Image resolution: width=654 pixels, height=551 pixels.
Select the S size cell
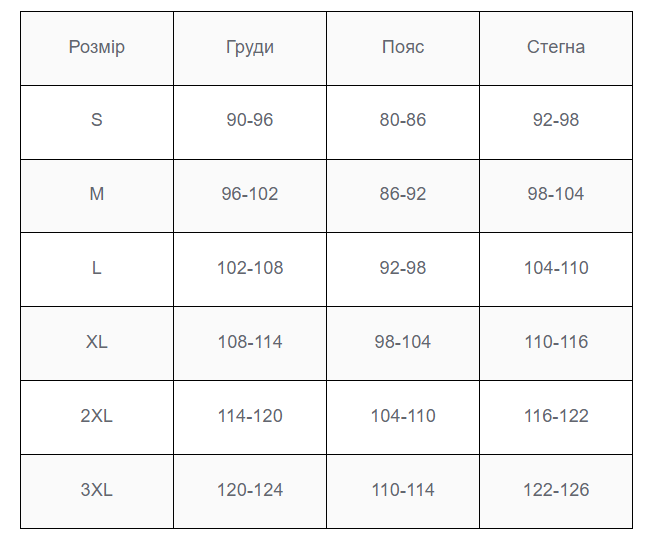click(x=97, y=122)
